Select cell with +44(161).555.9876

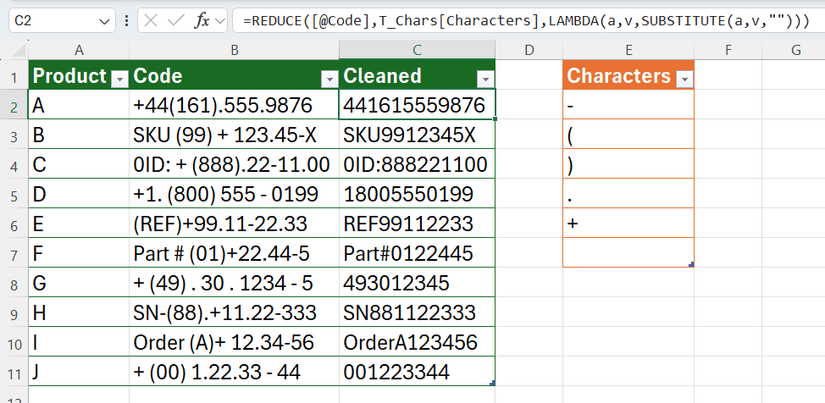point(235,105)
